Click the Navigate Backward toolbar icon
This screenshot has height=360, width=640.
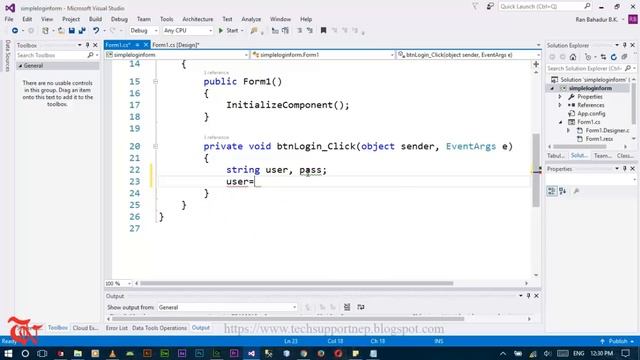pos(15,31)
